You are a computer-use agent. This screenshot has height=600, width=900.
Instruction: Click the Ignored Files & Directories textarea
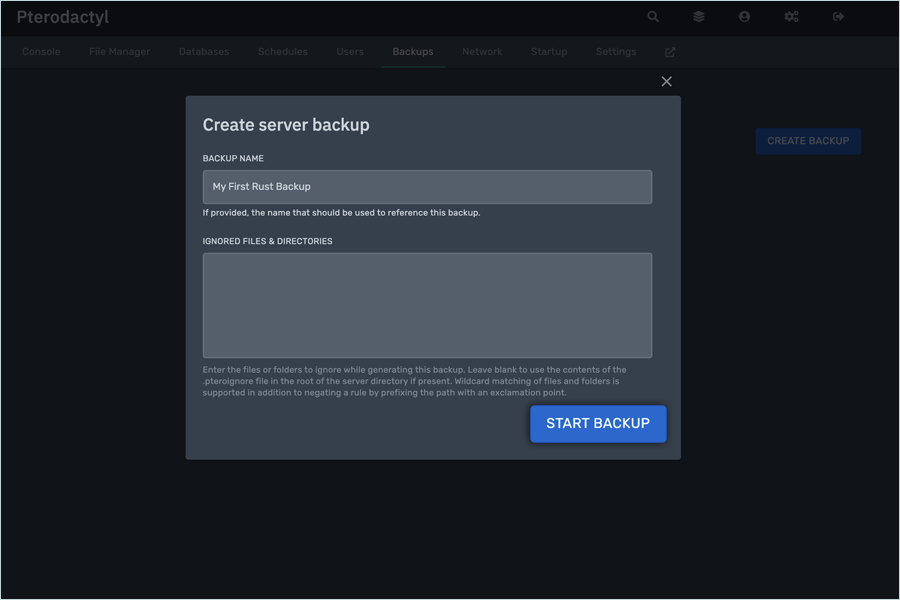coord(427,305)
